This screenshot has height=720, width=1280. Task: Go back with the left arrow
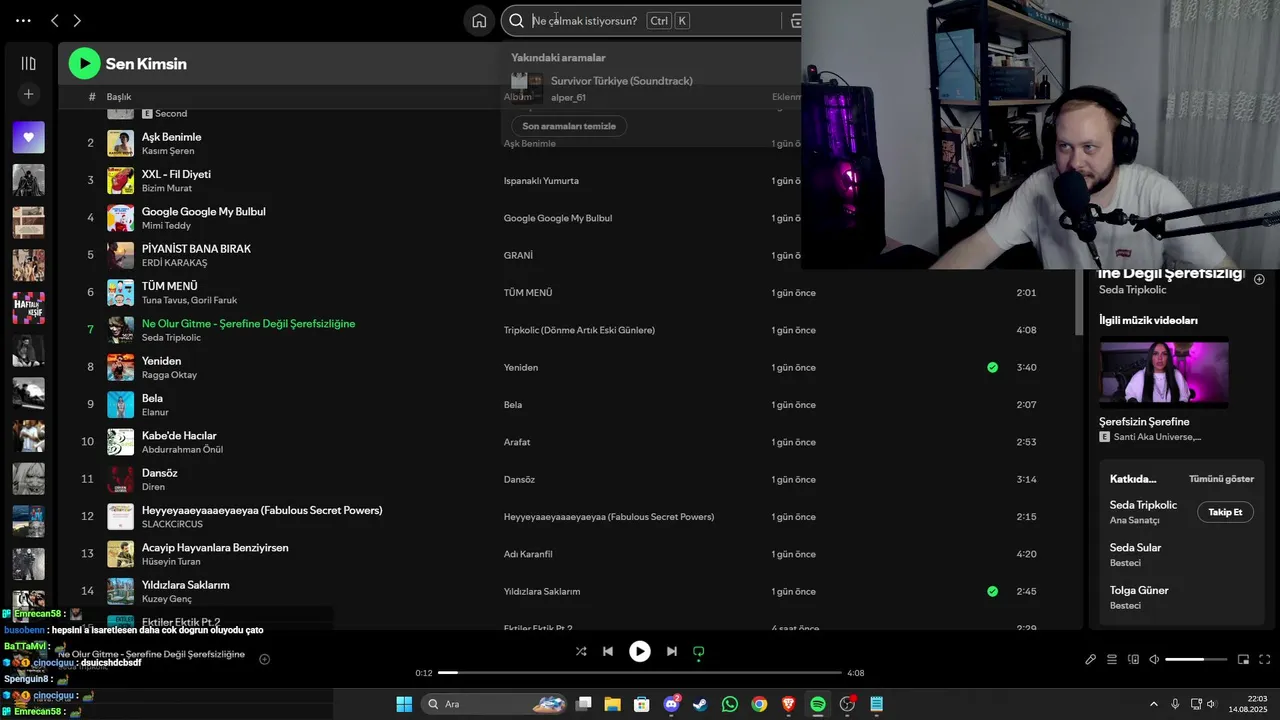click(55, 20)
